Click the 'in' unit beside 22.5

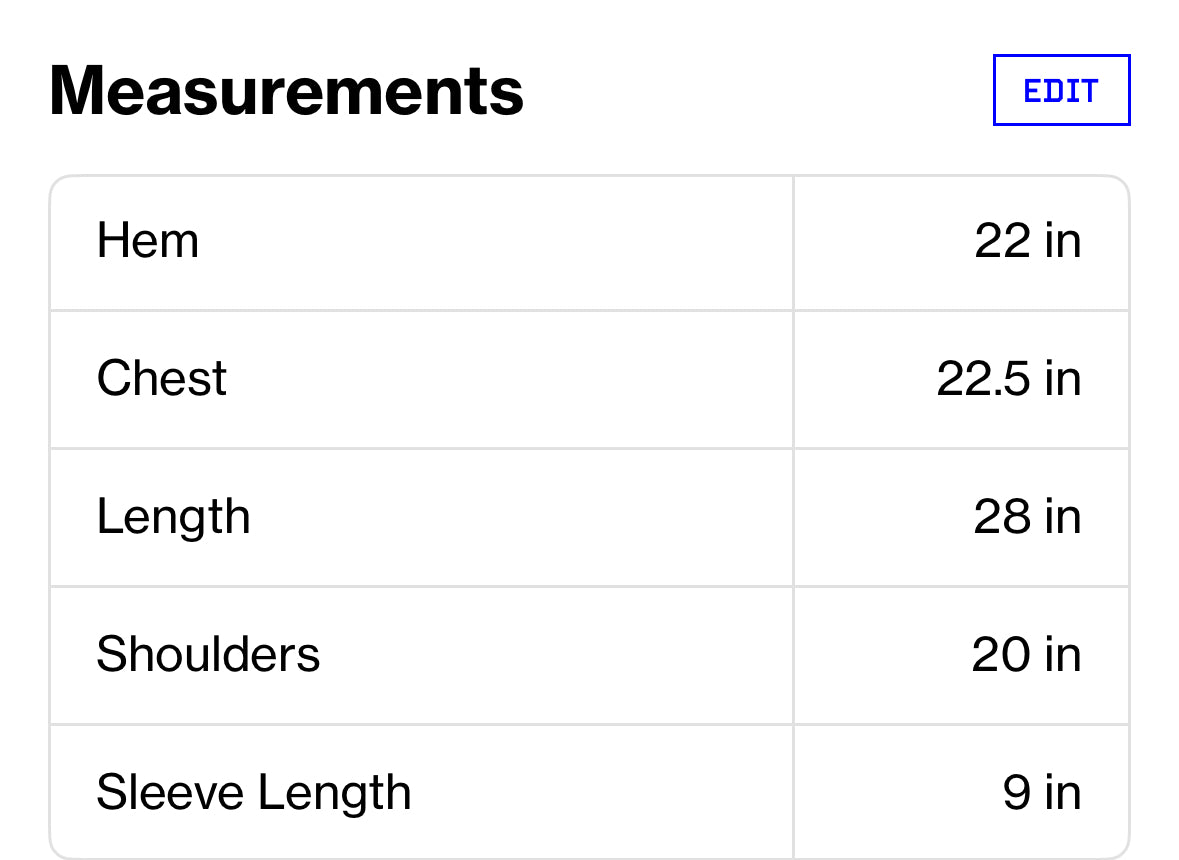click(1063, 379)
